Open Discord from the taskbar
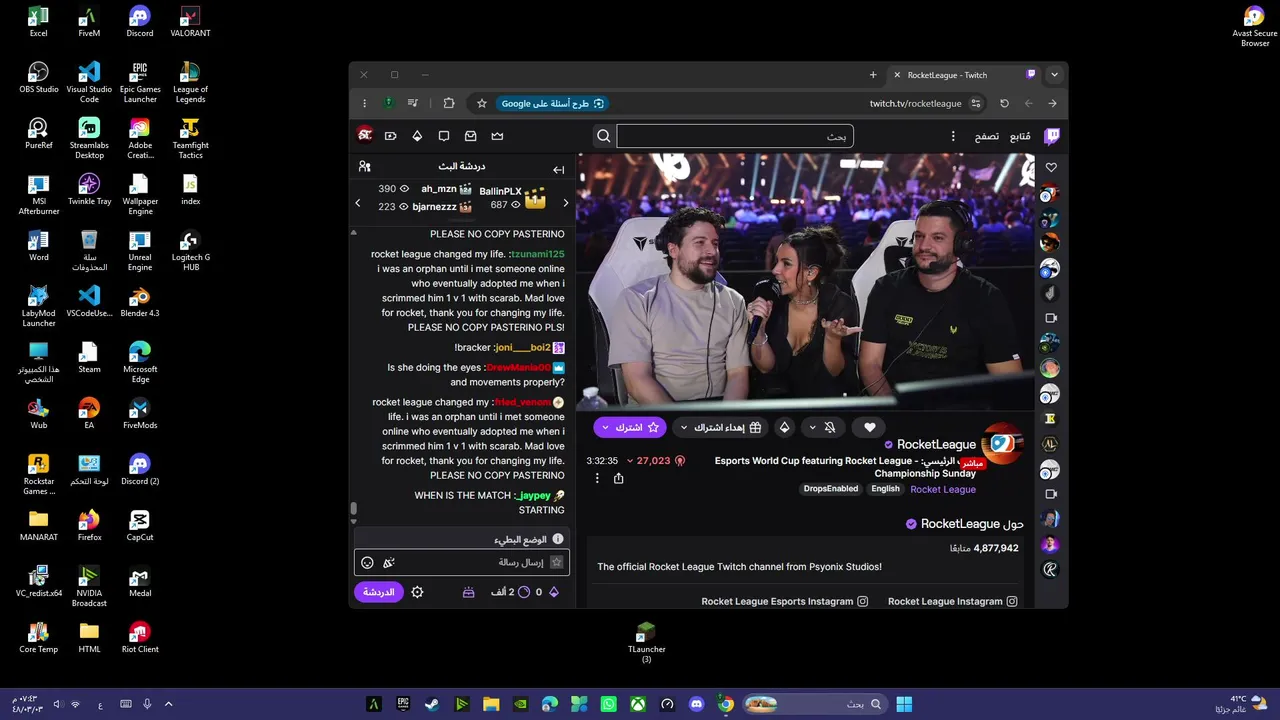The image size is (1280, 720). click(697, 704)
